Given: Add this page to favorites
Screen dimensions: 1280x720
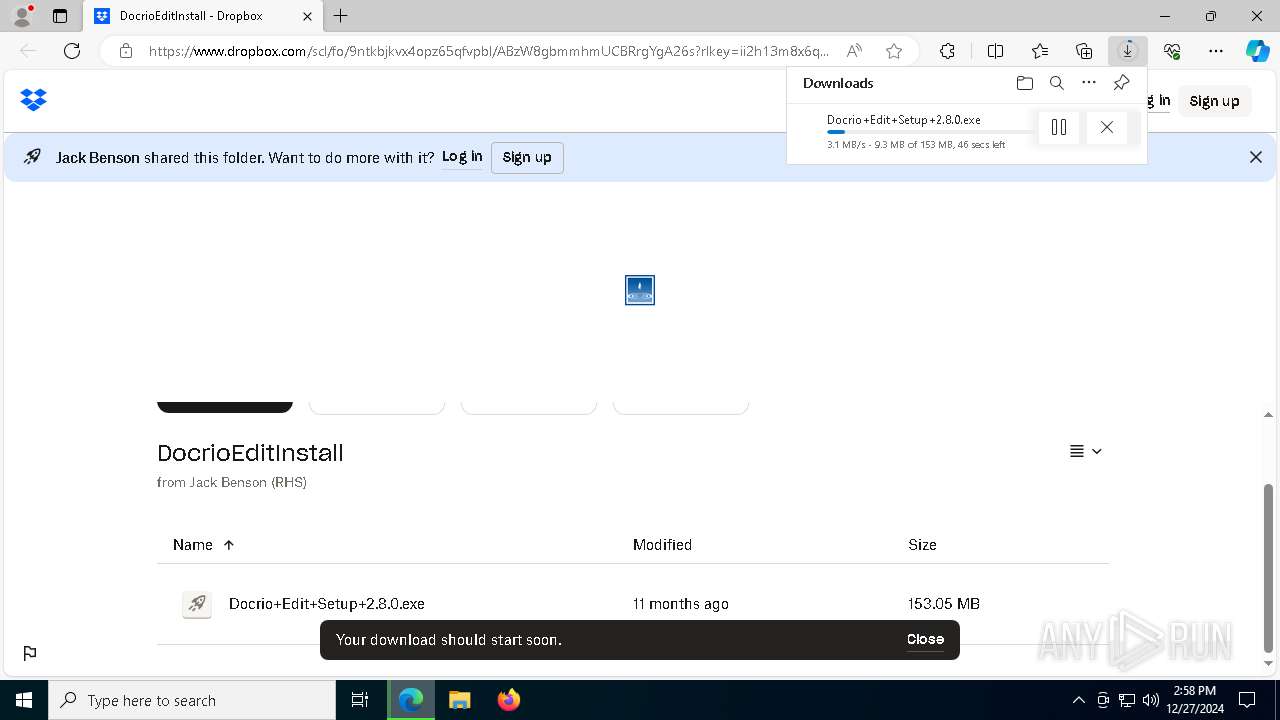Looking at the screenshot, I should (894, 51).
